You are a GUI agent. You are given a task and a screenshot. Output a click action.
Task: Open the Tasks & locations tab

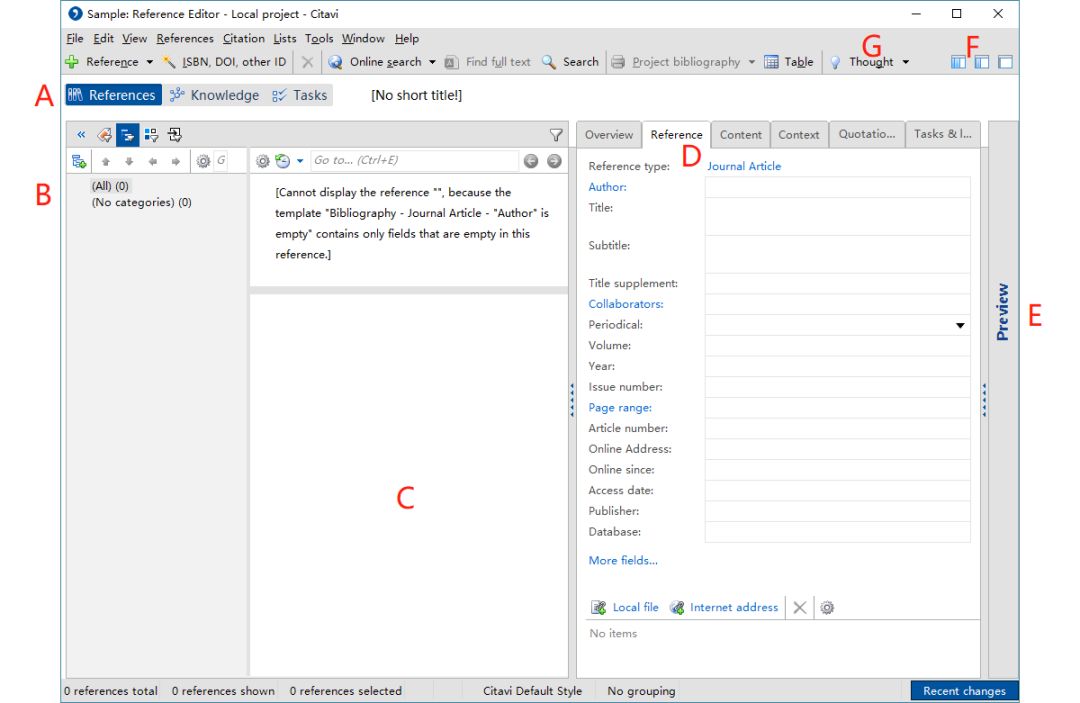pos(942,135)
